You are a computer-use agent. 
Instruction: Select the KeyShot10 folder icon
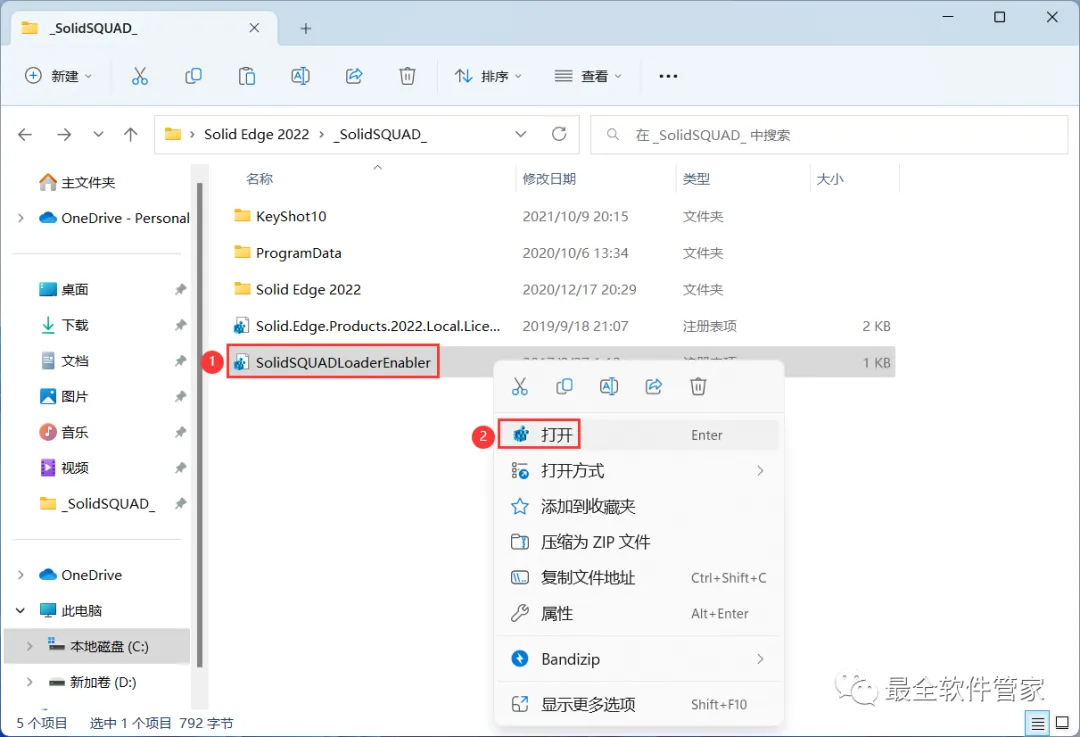coord(242,216)
